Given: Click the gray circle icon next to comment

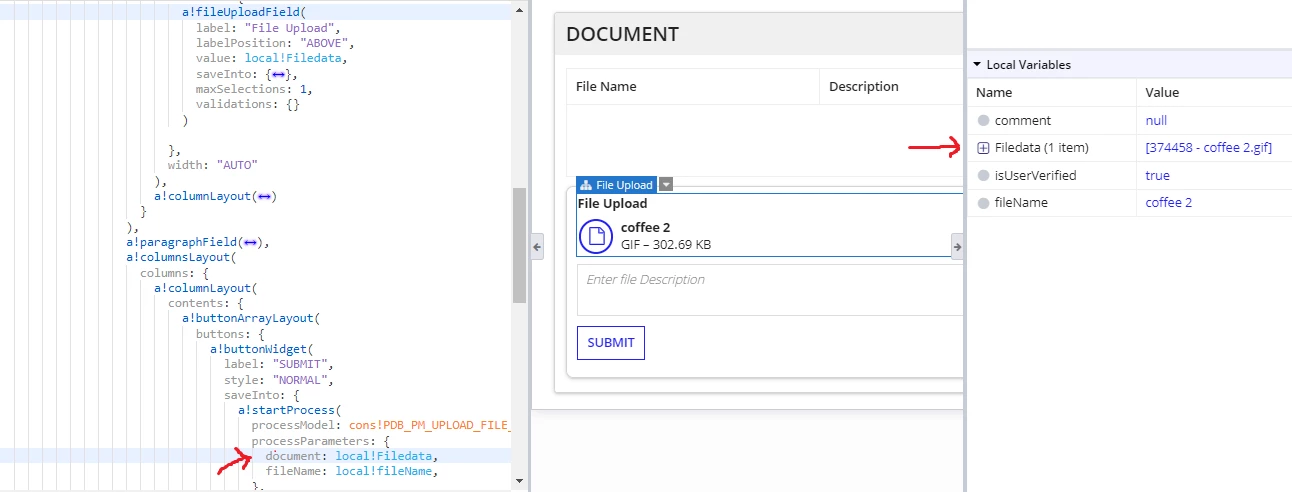Looking at the screenshot, I should (983, 120).
